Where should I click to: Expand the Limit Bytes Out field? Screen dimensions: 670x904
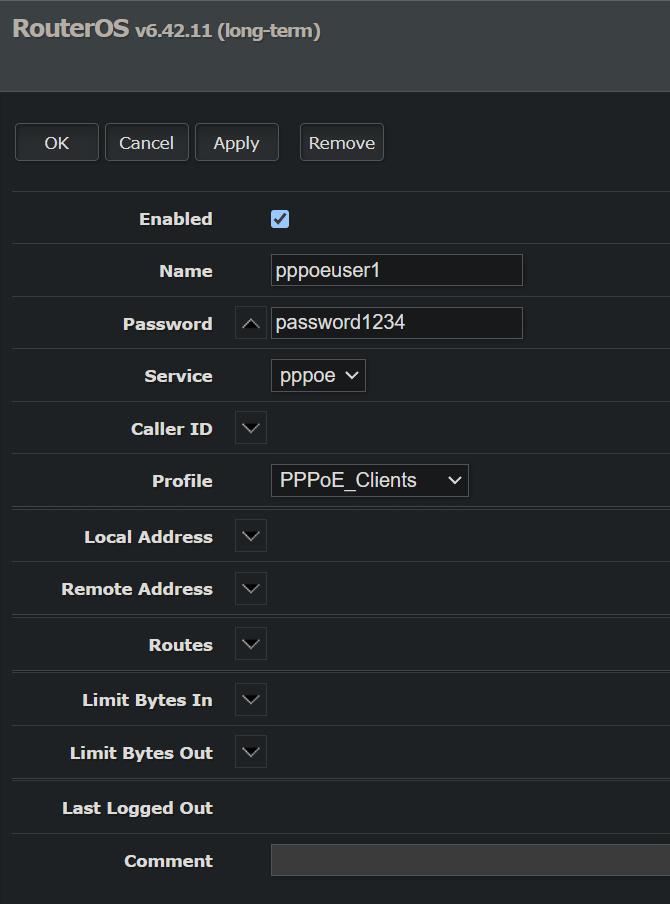pos(251,752)
